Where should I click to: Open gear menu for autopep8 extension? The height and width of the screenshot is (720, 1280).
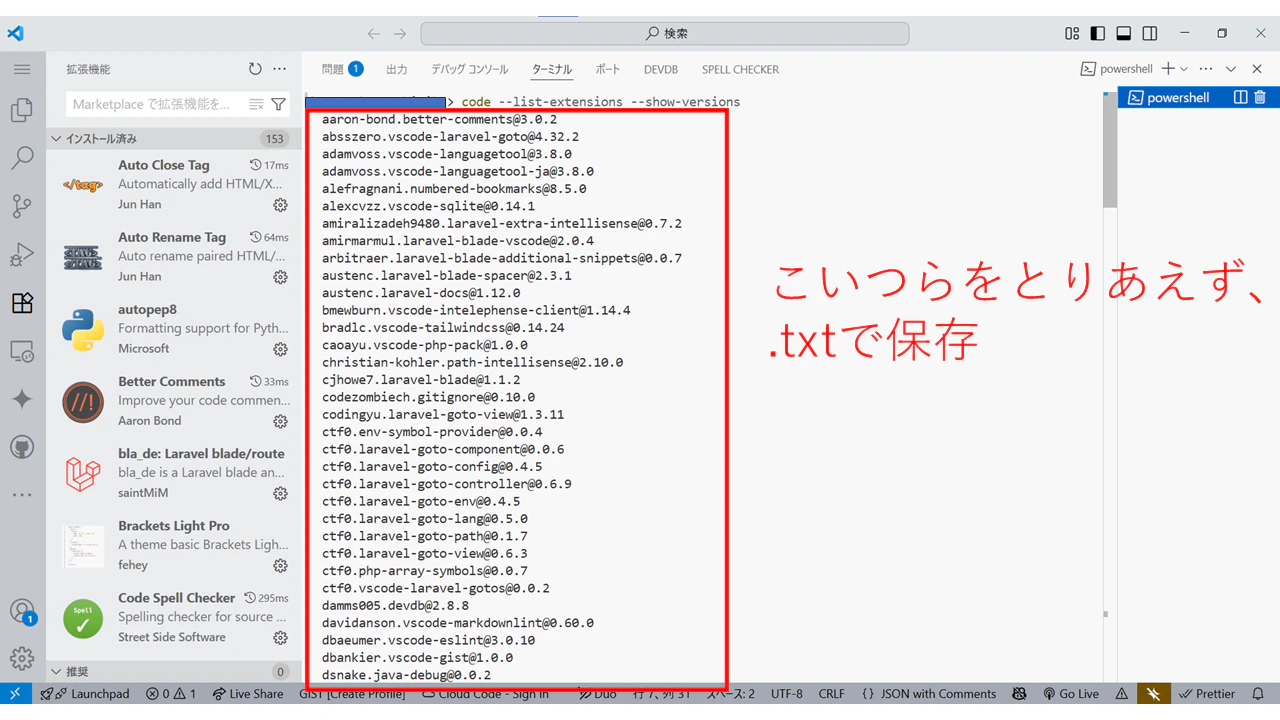tap(281, 349)
